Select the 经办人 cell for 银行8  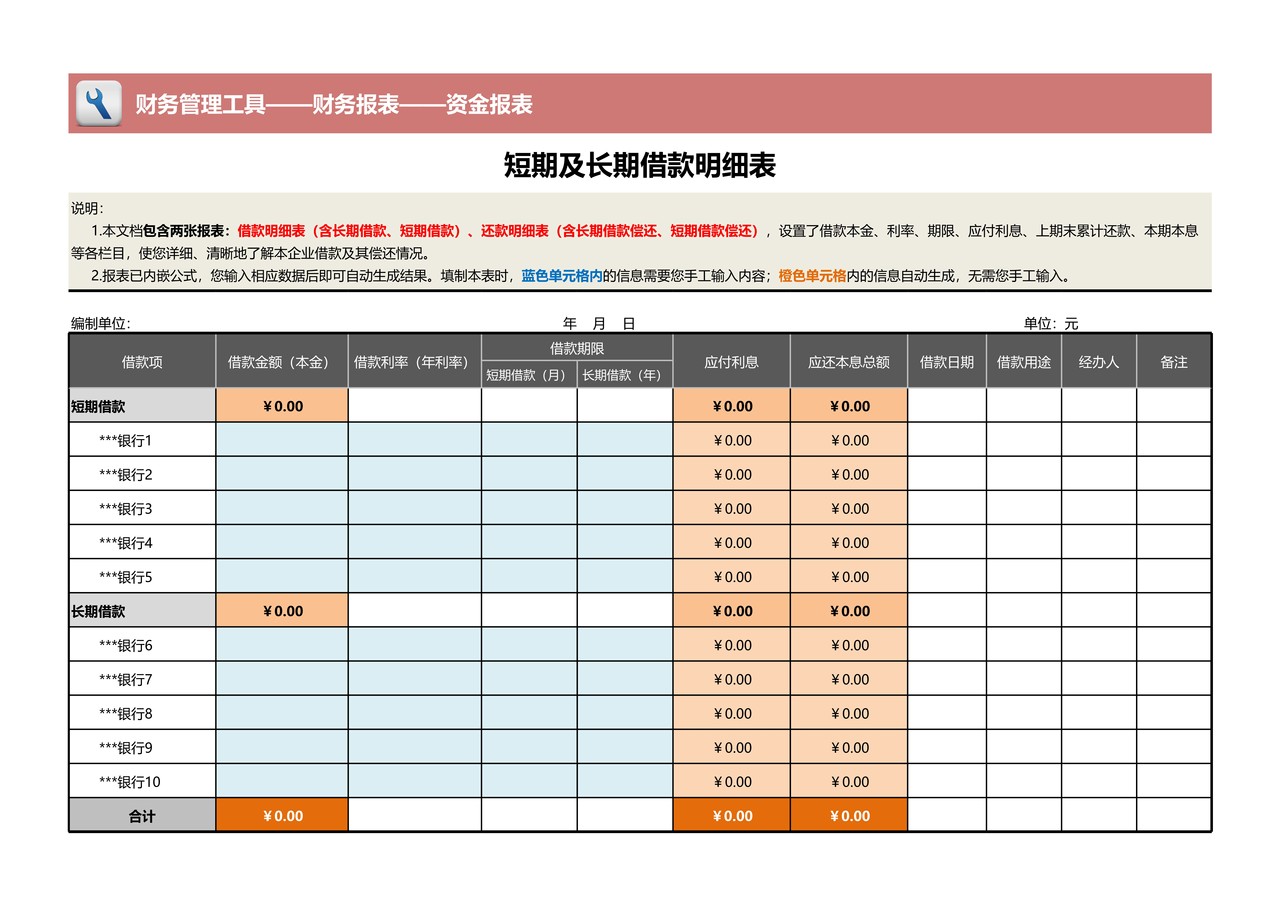[x=1098, y=713]
